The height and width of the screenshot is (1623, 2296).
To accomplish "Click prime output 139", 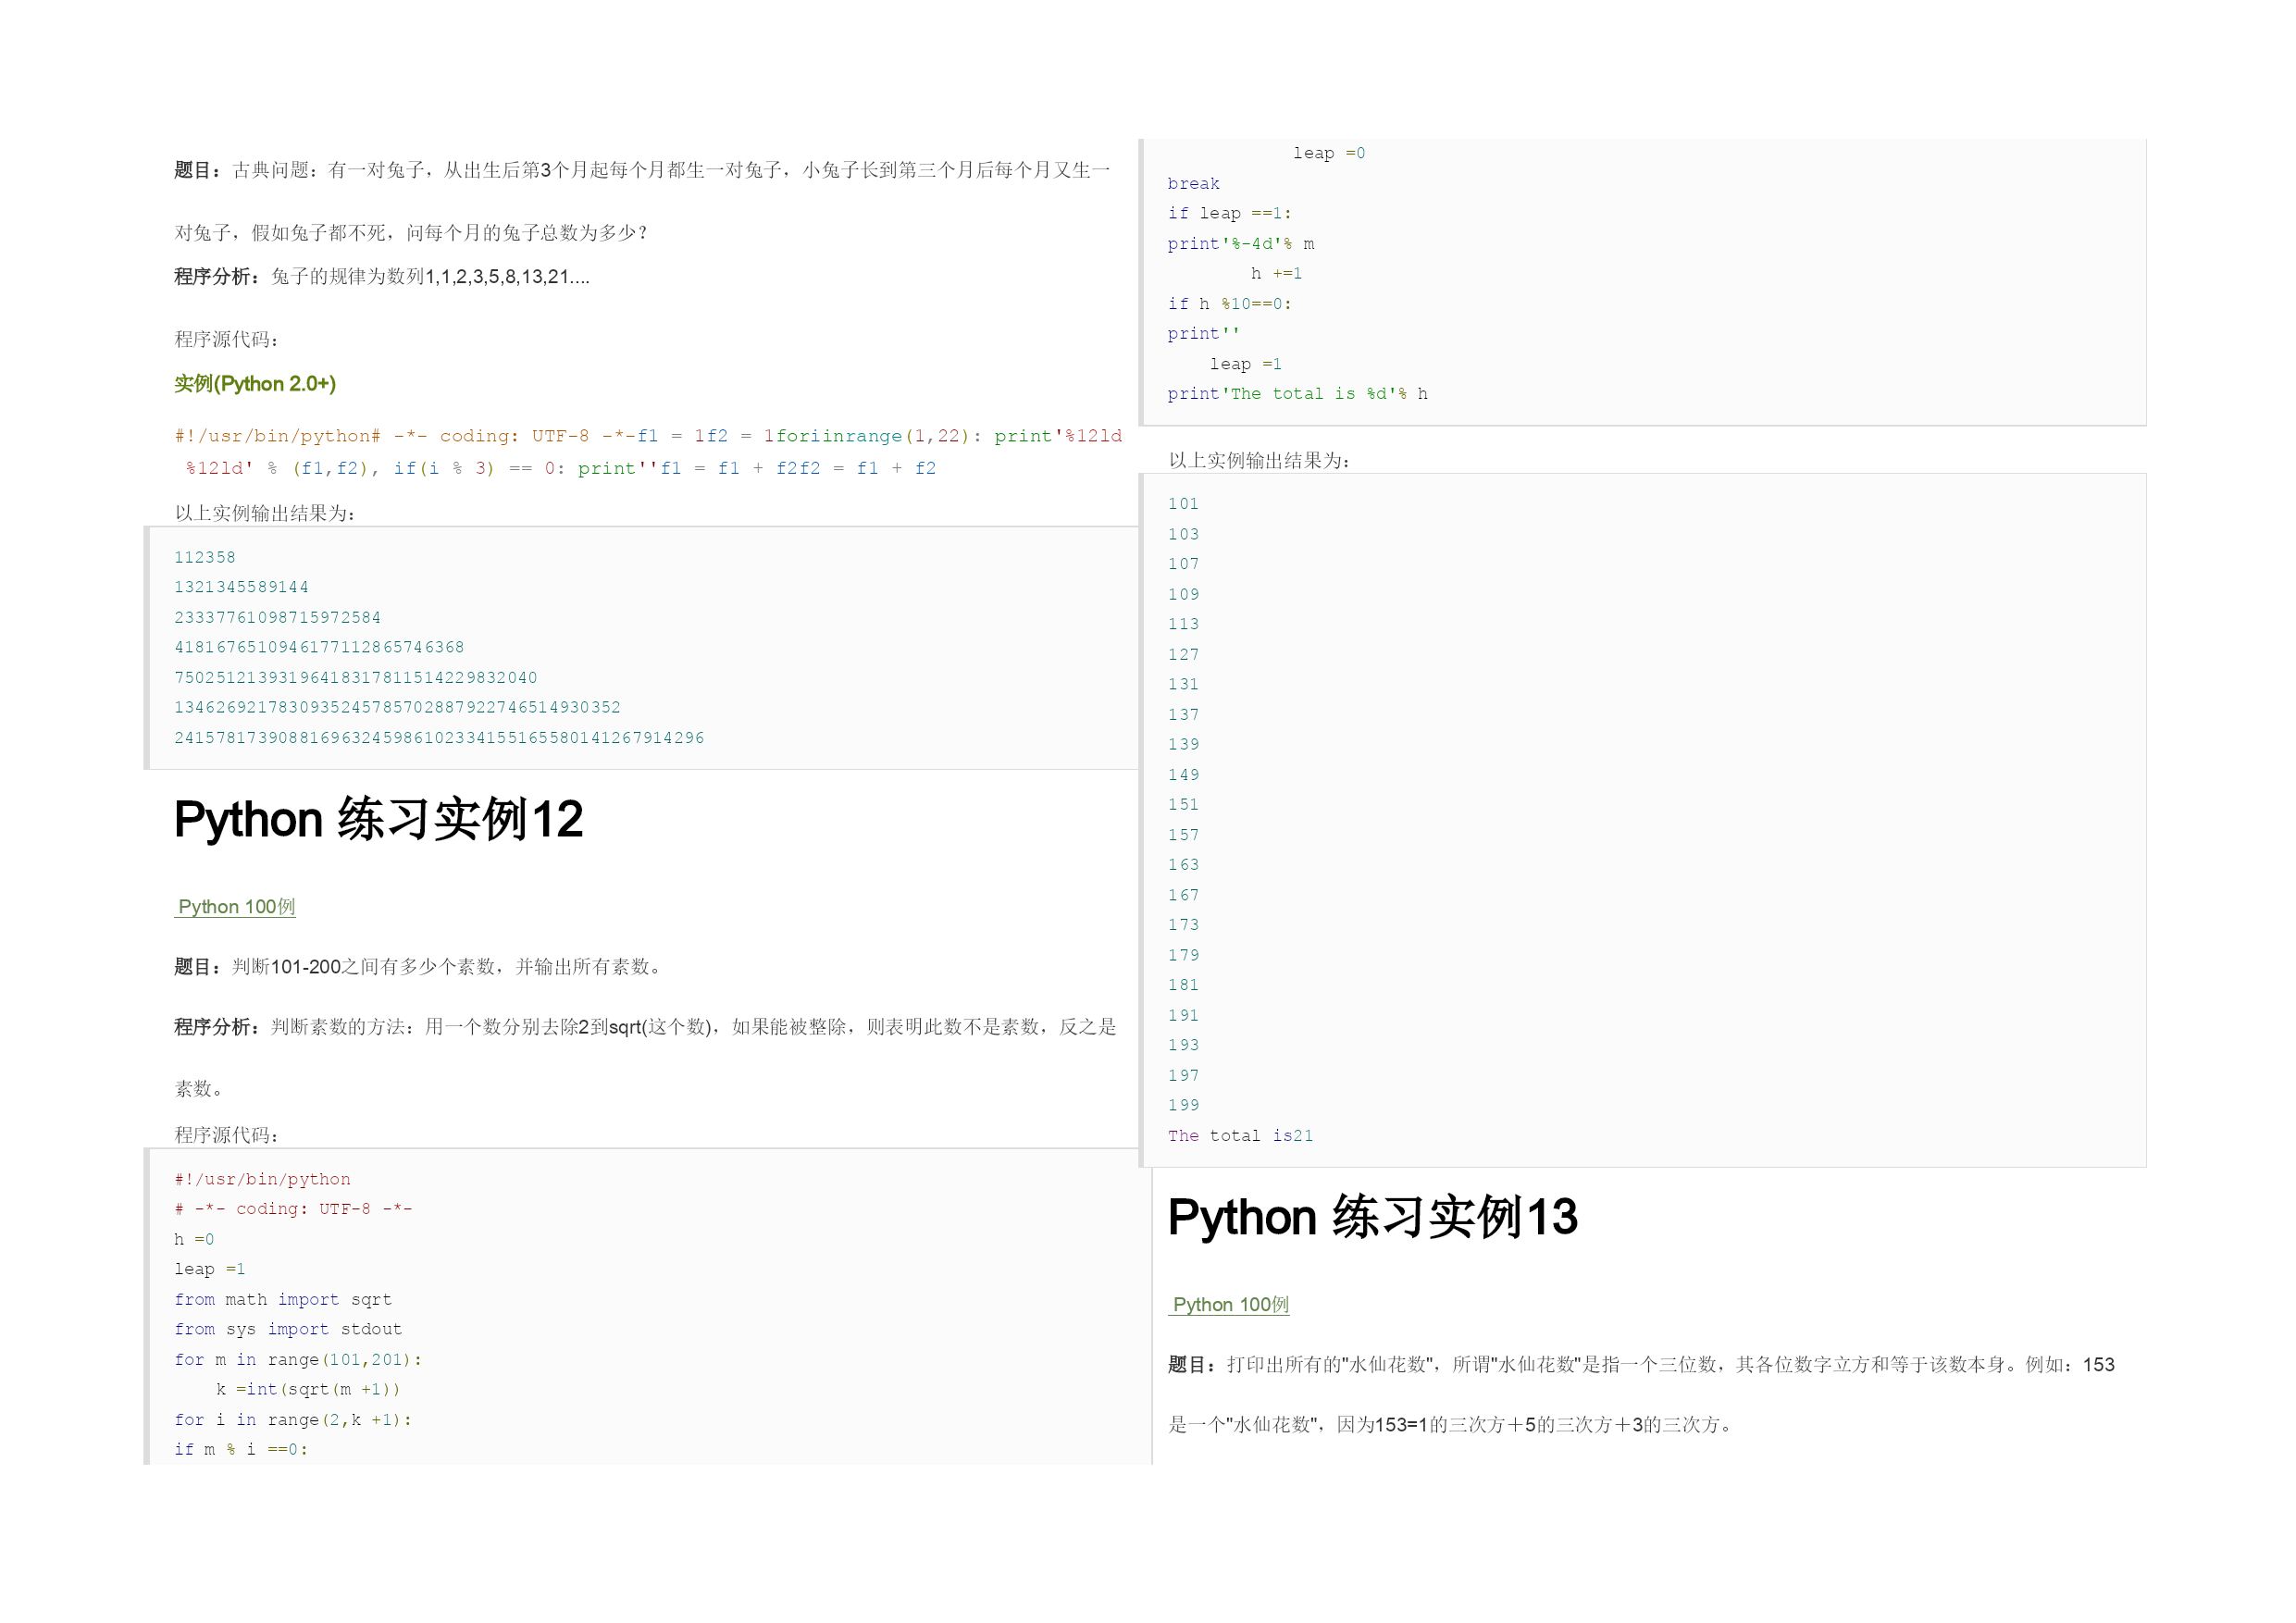I will click(x=1183, y=745).
